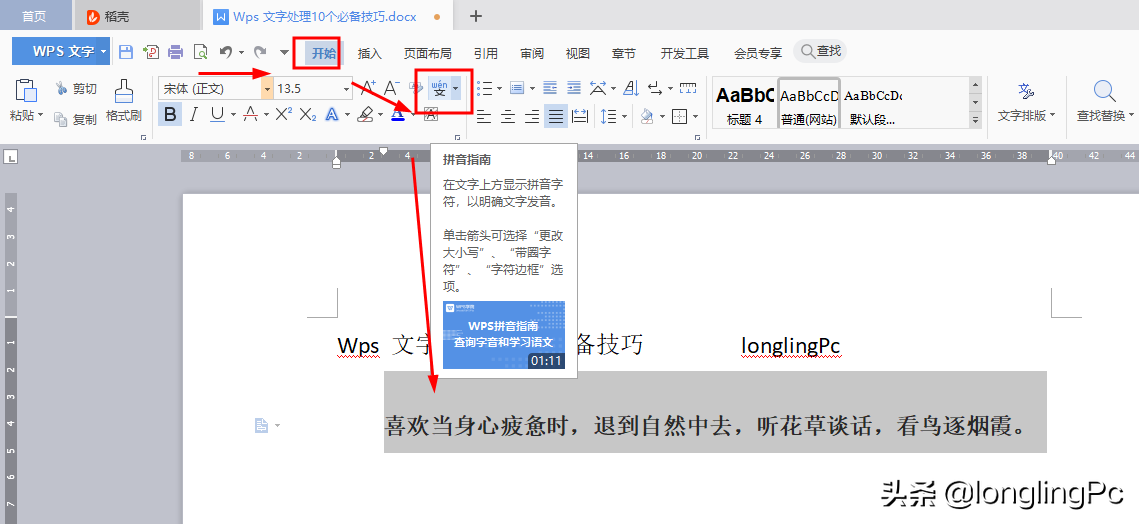
Task: Print the document using the printer icon
Action: tap(175, 52)
